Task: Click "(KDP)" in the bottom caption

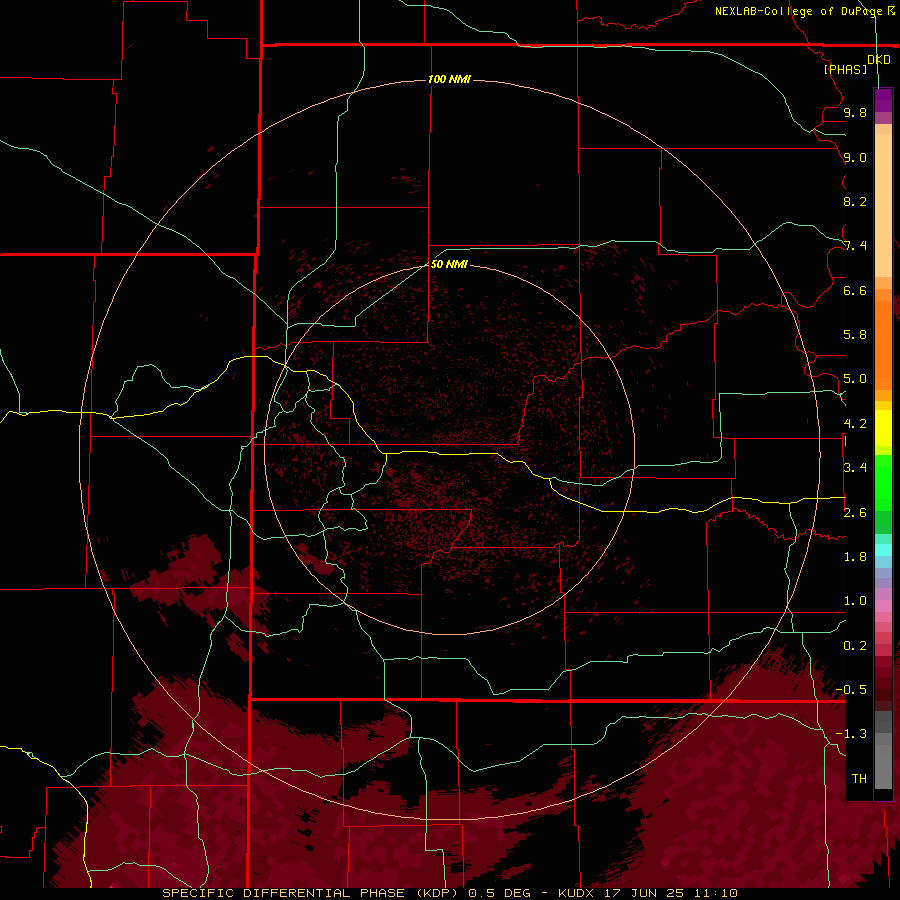Action: 439,893
